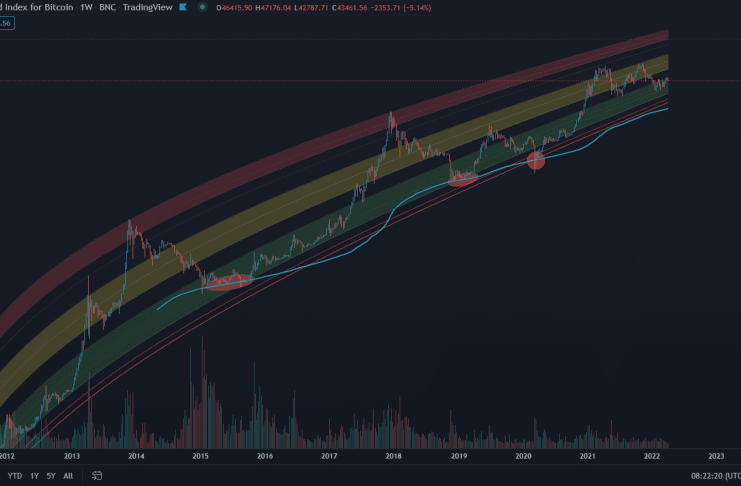Screen dimensions: 741x486
Task: Set the chart range to 5Y
Action: coord(51,476)
